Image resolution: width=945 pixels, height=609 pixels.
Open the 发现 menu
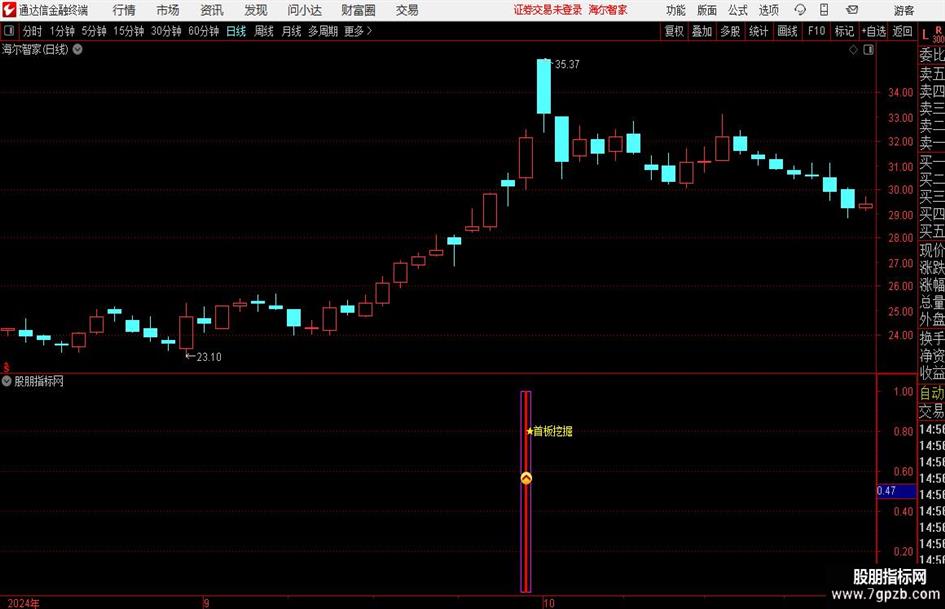256,10
